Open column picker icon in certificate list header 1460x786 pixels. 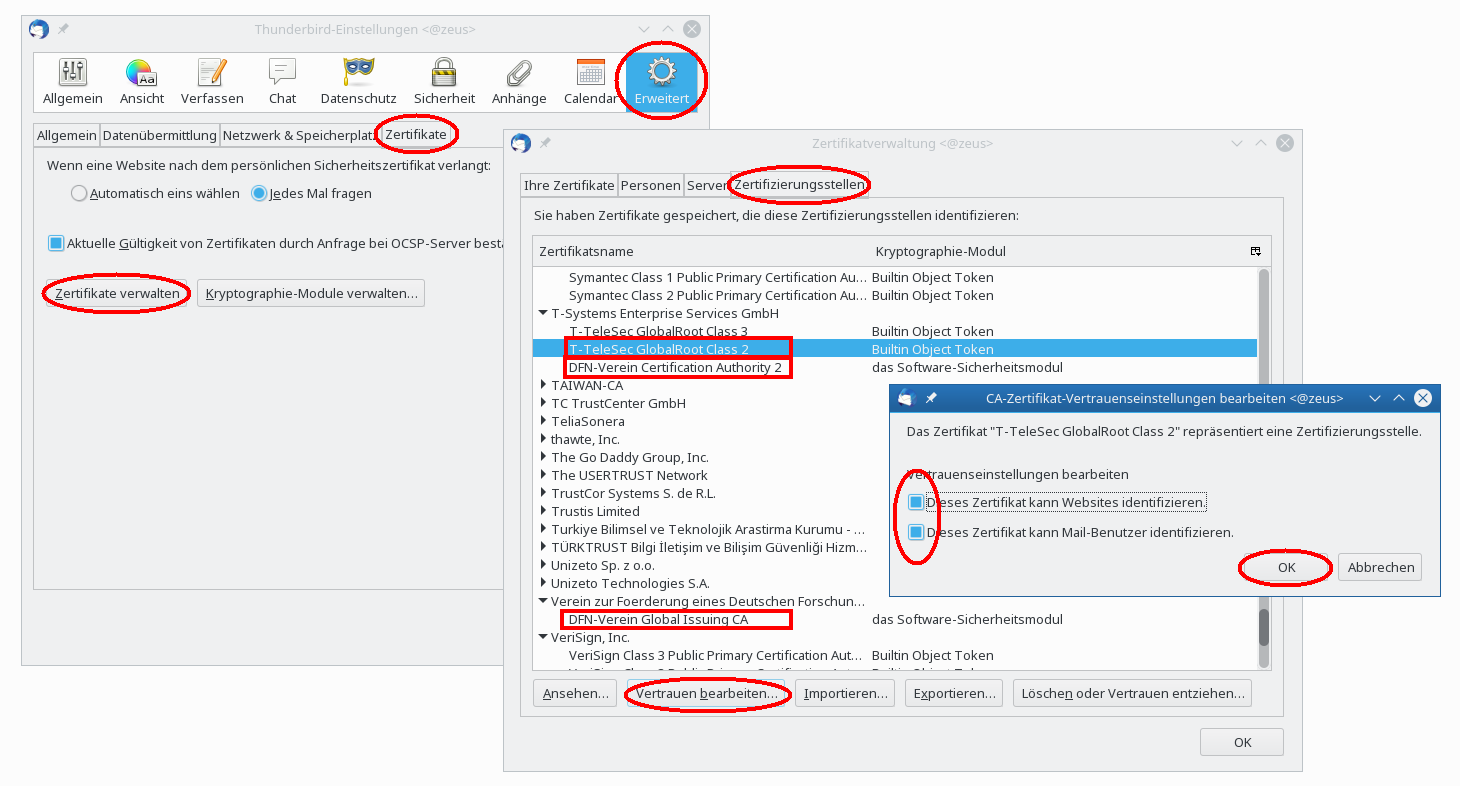point(1256,251)
